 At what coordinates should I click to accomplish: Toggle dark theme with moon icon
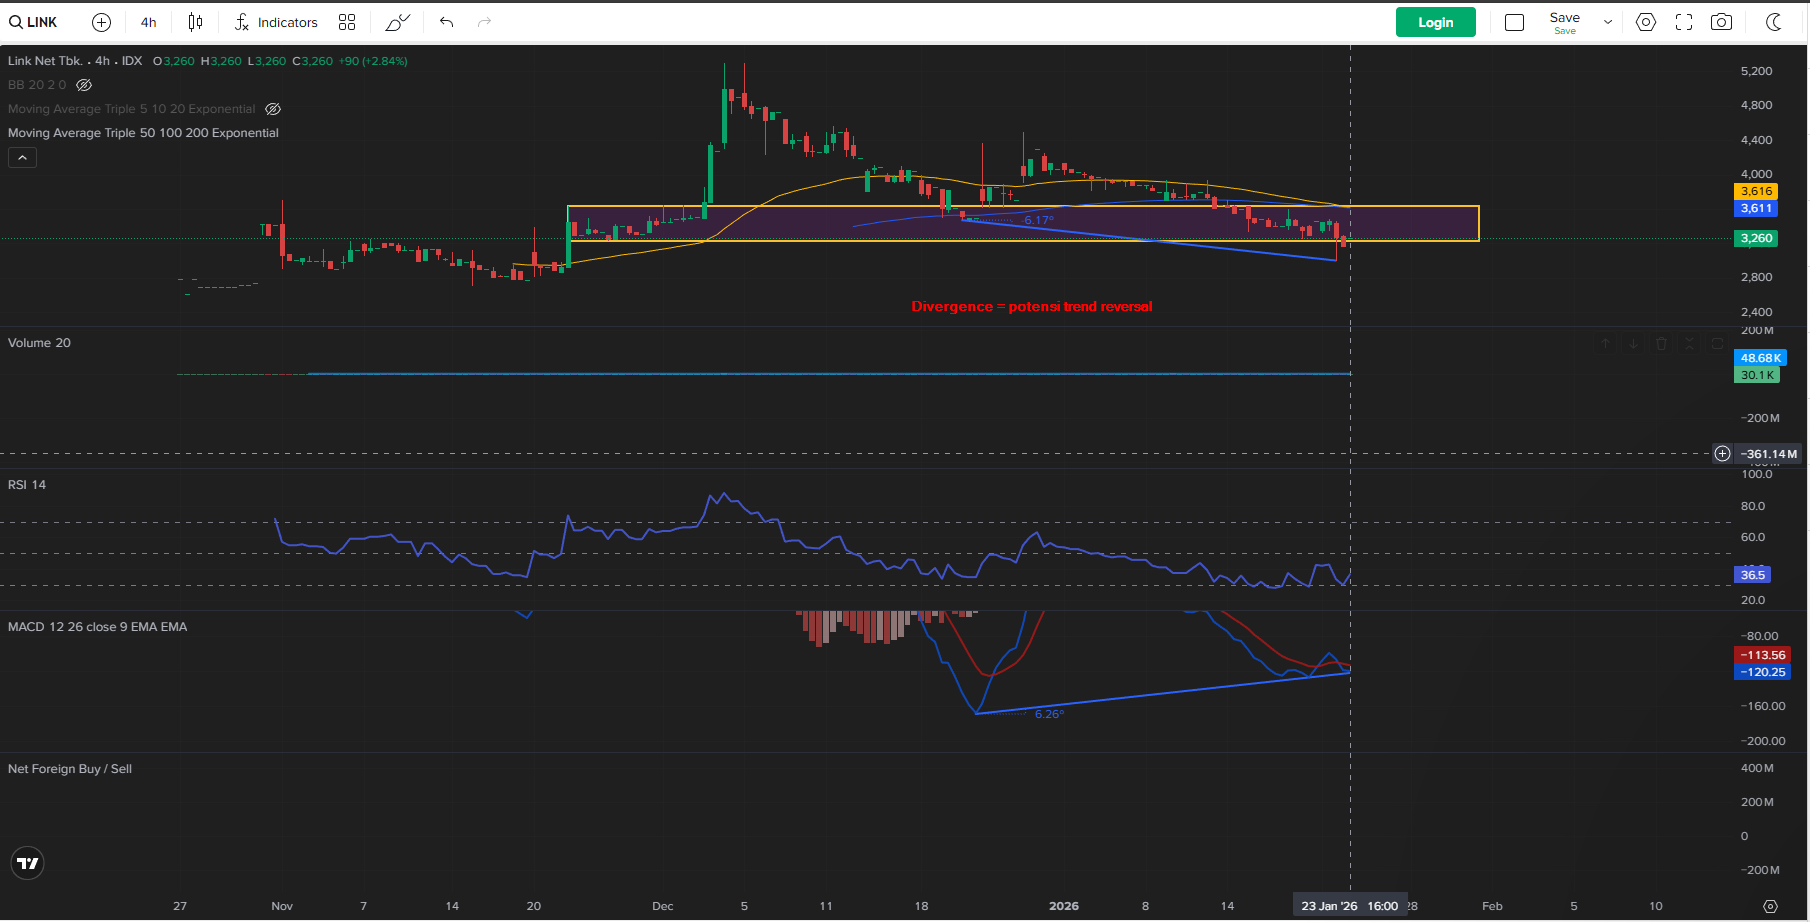(1774, 22)
